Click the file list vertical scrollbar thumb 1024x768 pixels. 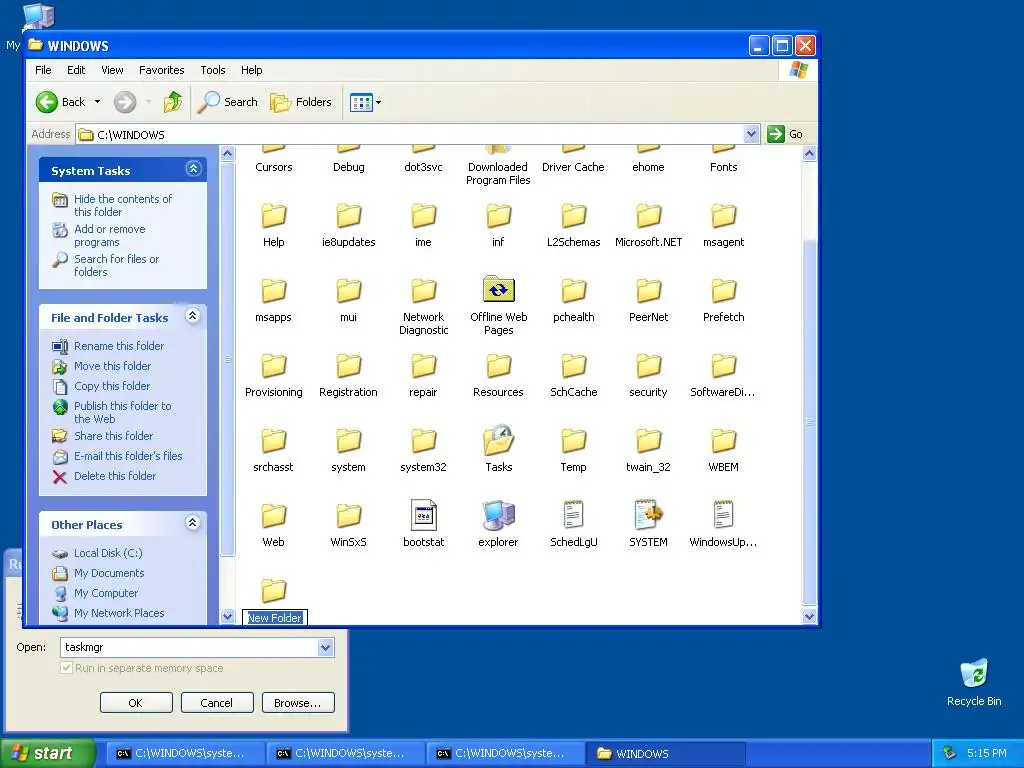click(809, 422)
